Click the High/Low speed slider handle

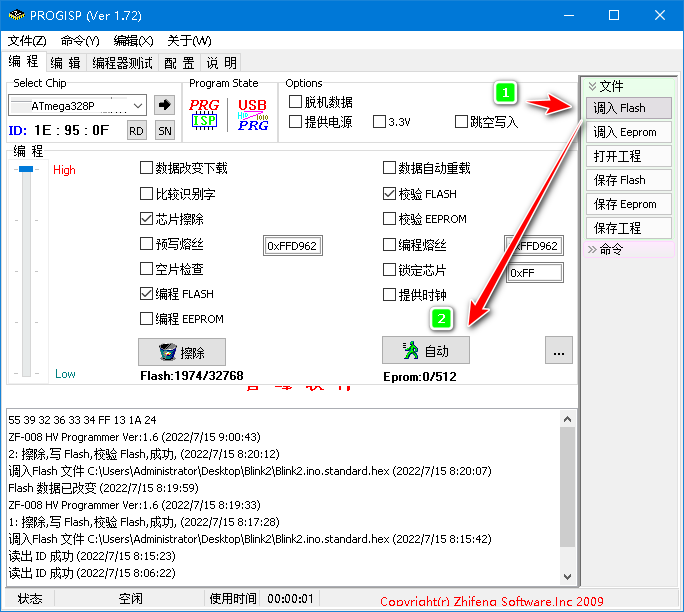click(26, 169)
